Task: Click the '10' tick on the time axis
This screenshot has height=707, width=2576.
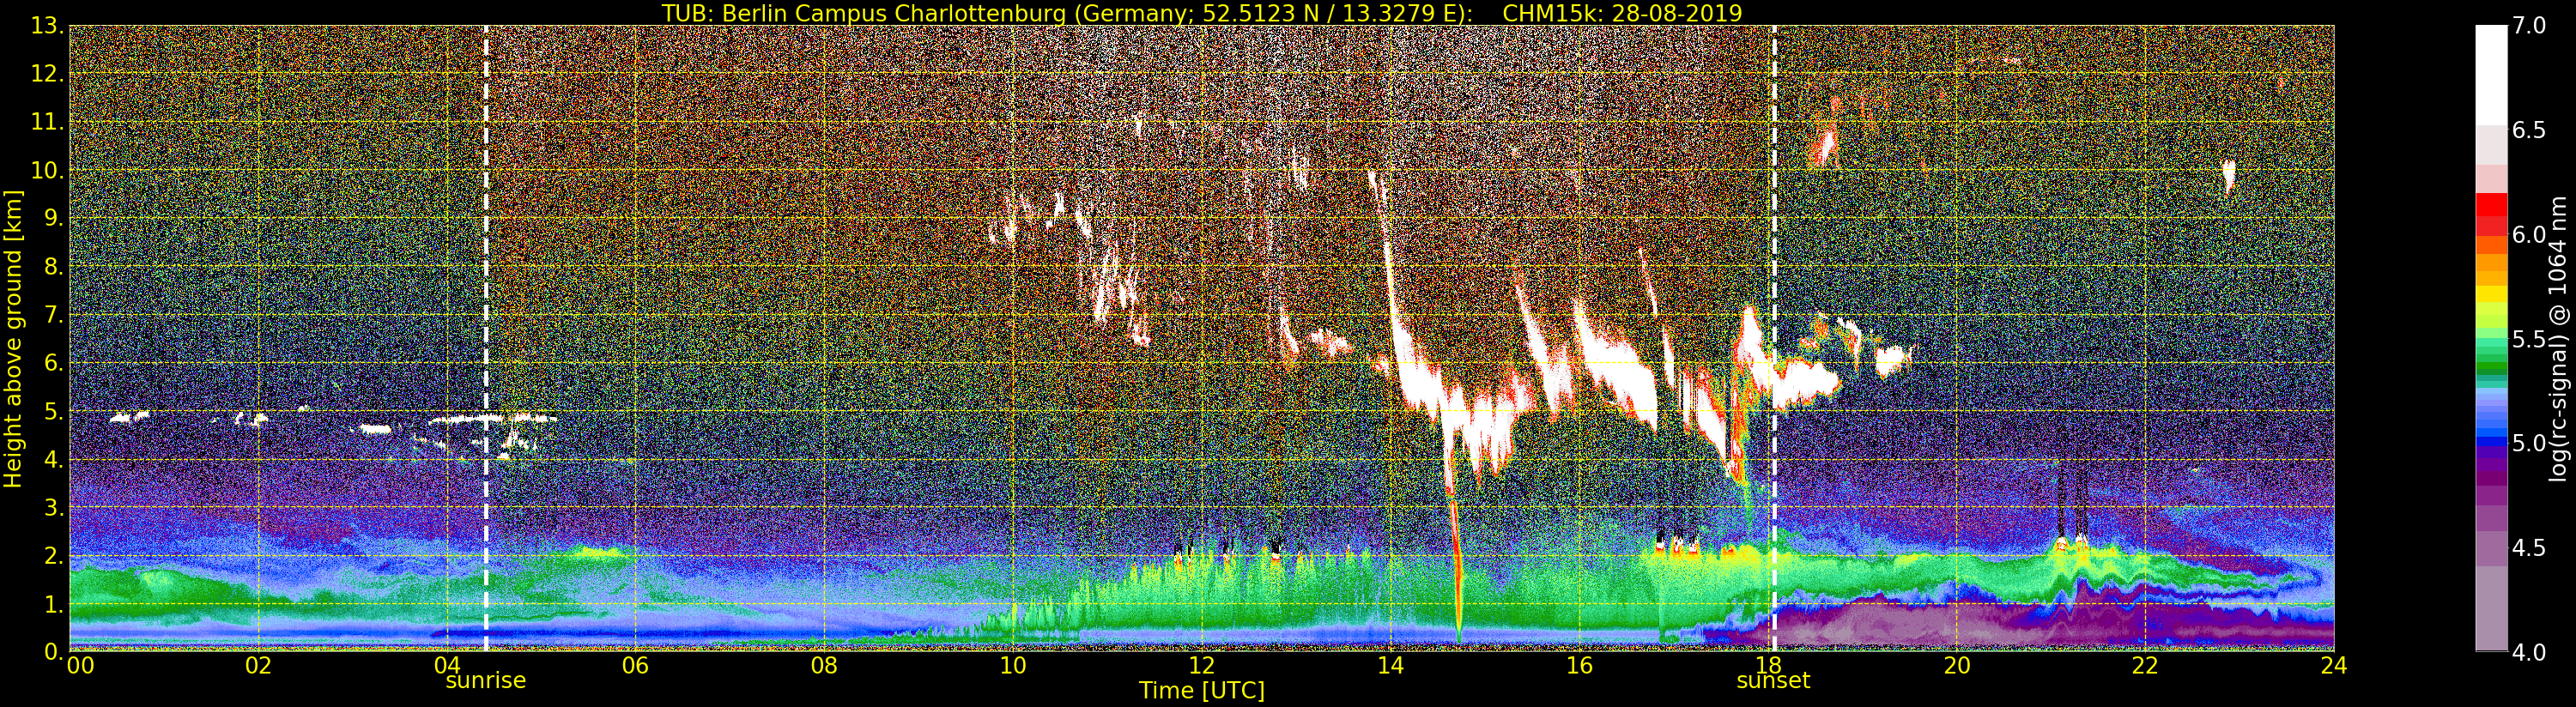Action: tap(1013, 666)
